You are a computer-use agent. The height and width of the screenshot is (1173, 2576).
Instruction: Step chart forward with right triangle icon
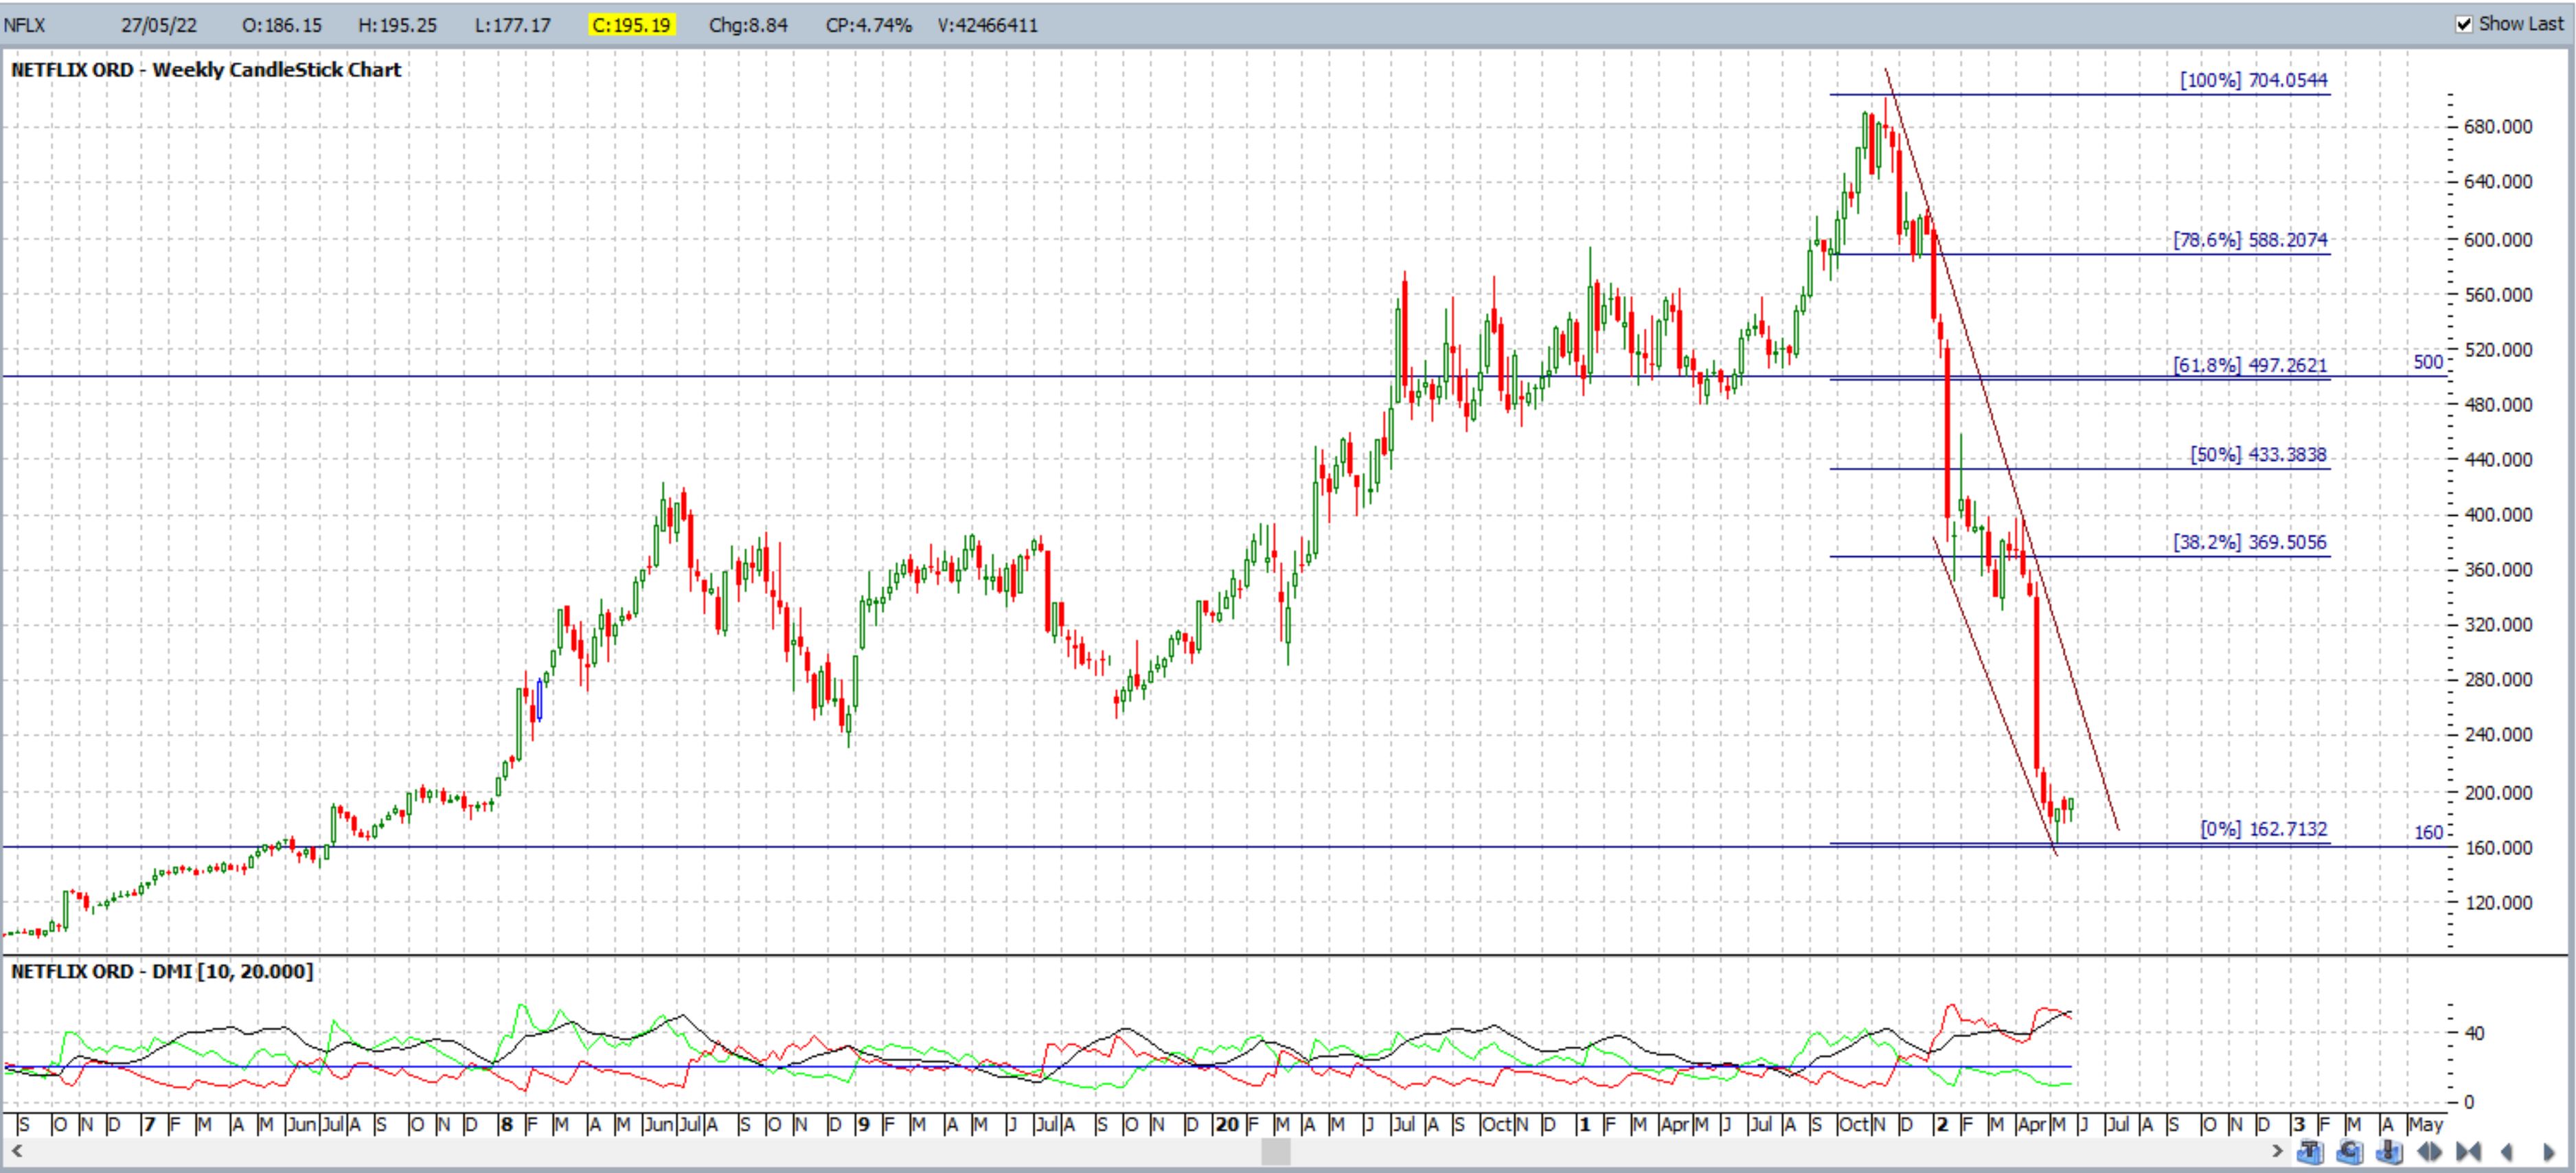pos(2549,1152)
